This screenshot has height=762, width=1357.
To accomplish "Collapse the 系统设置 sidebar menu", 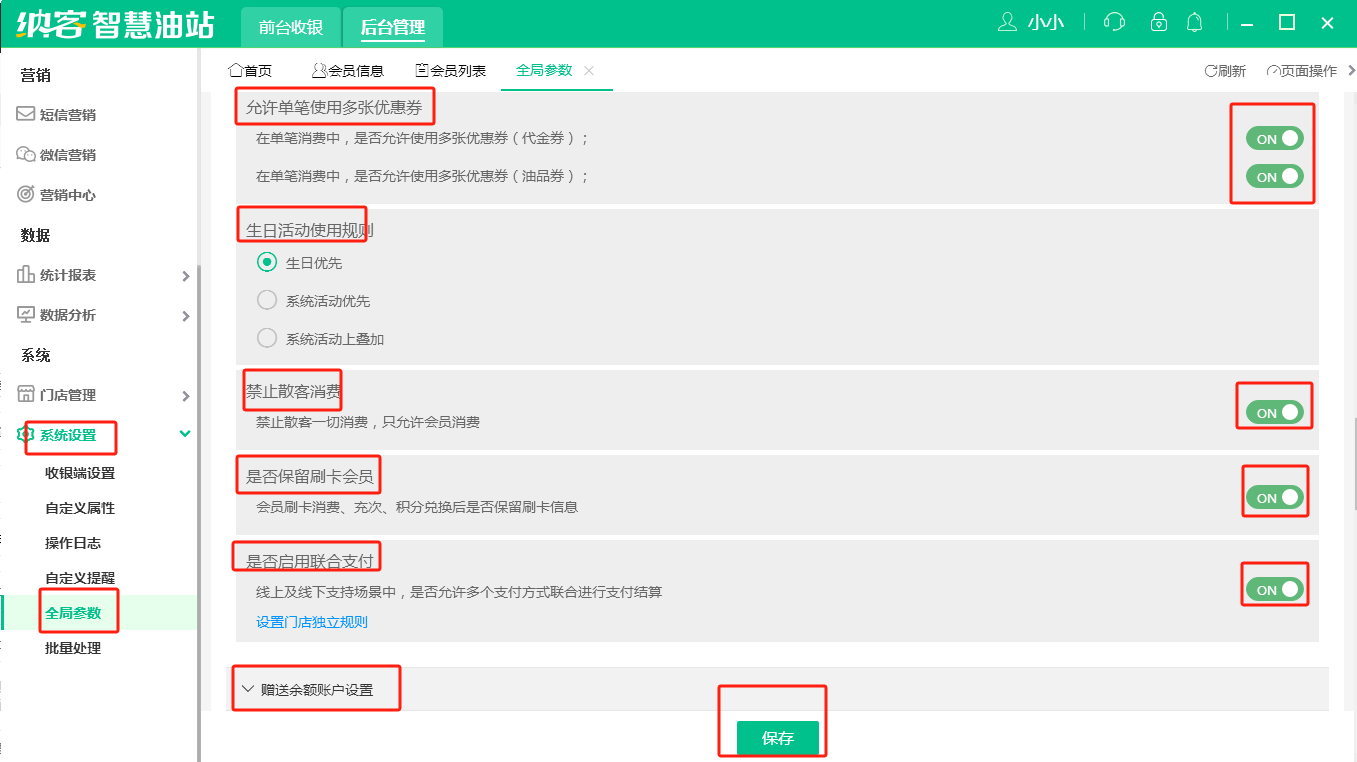I will coord(184,434).
